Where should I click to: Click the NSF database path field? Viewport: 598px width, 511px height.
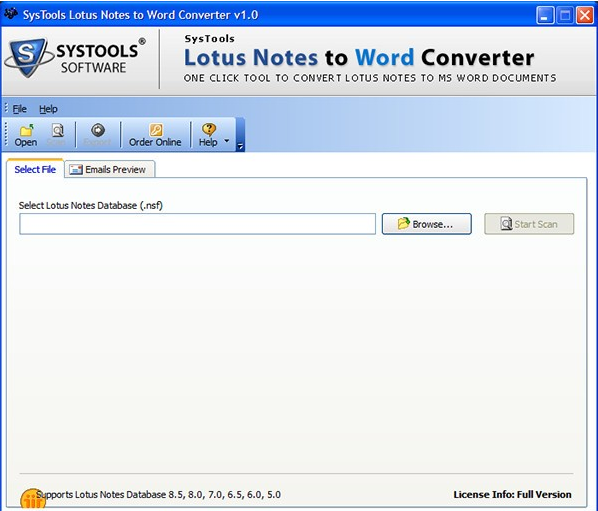coord(198,224)
